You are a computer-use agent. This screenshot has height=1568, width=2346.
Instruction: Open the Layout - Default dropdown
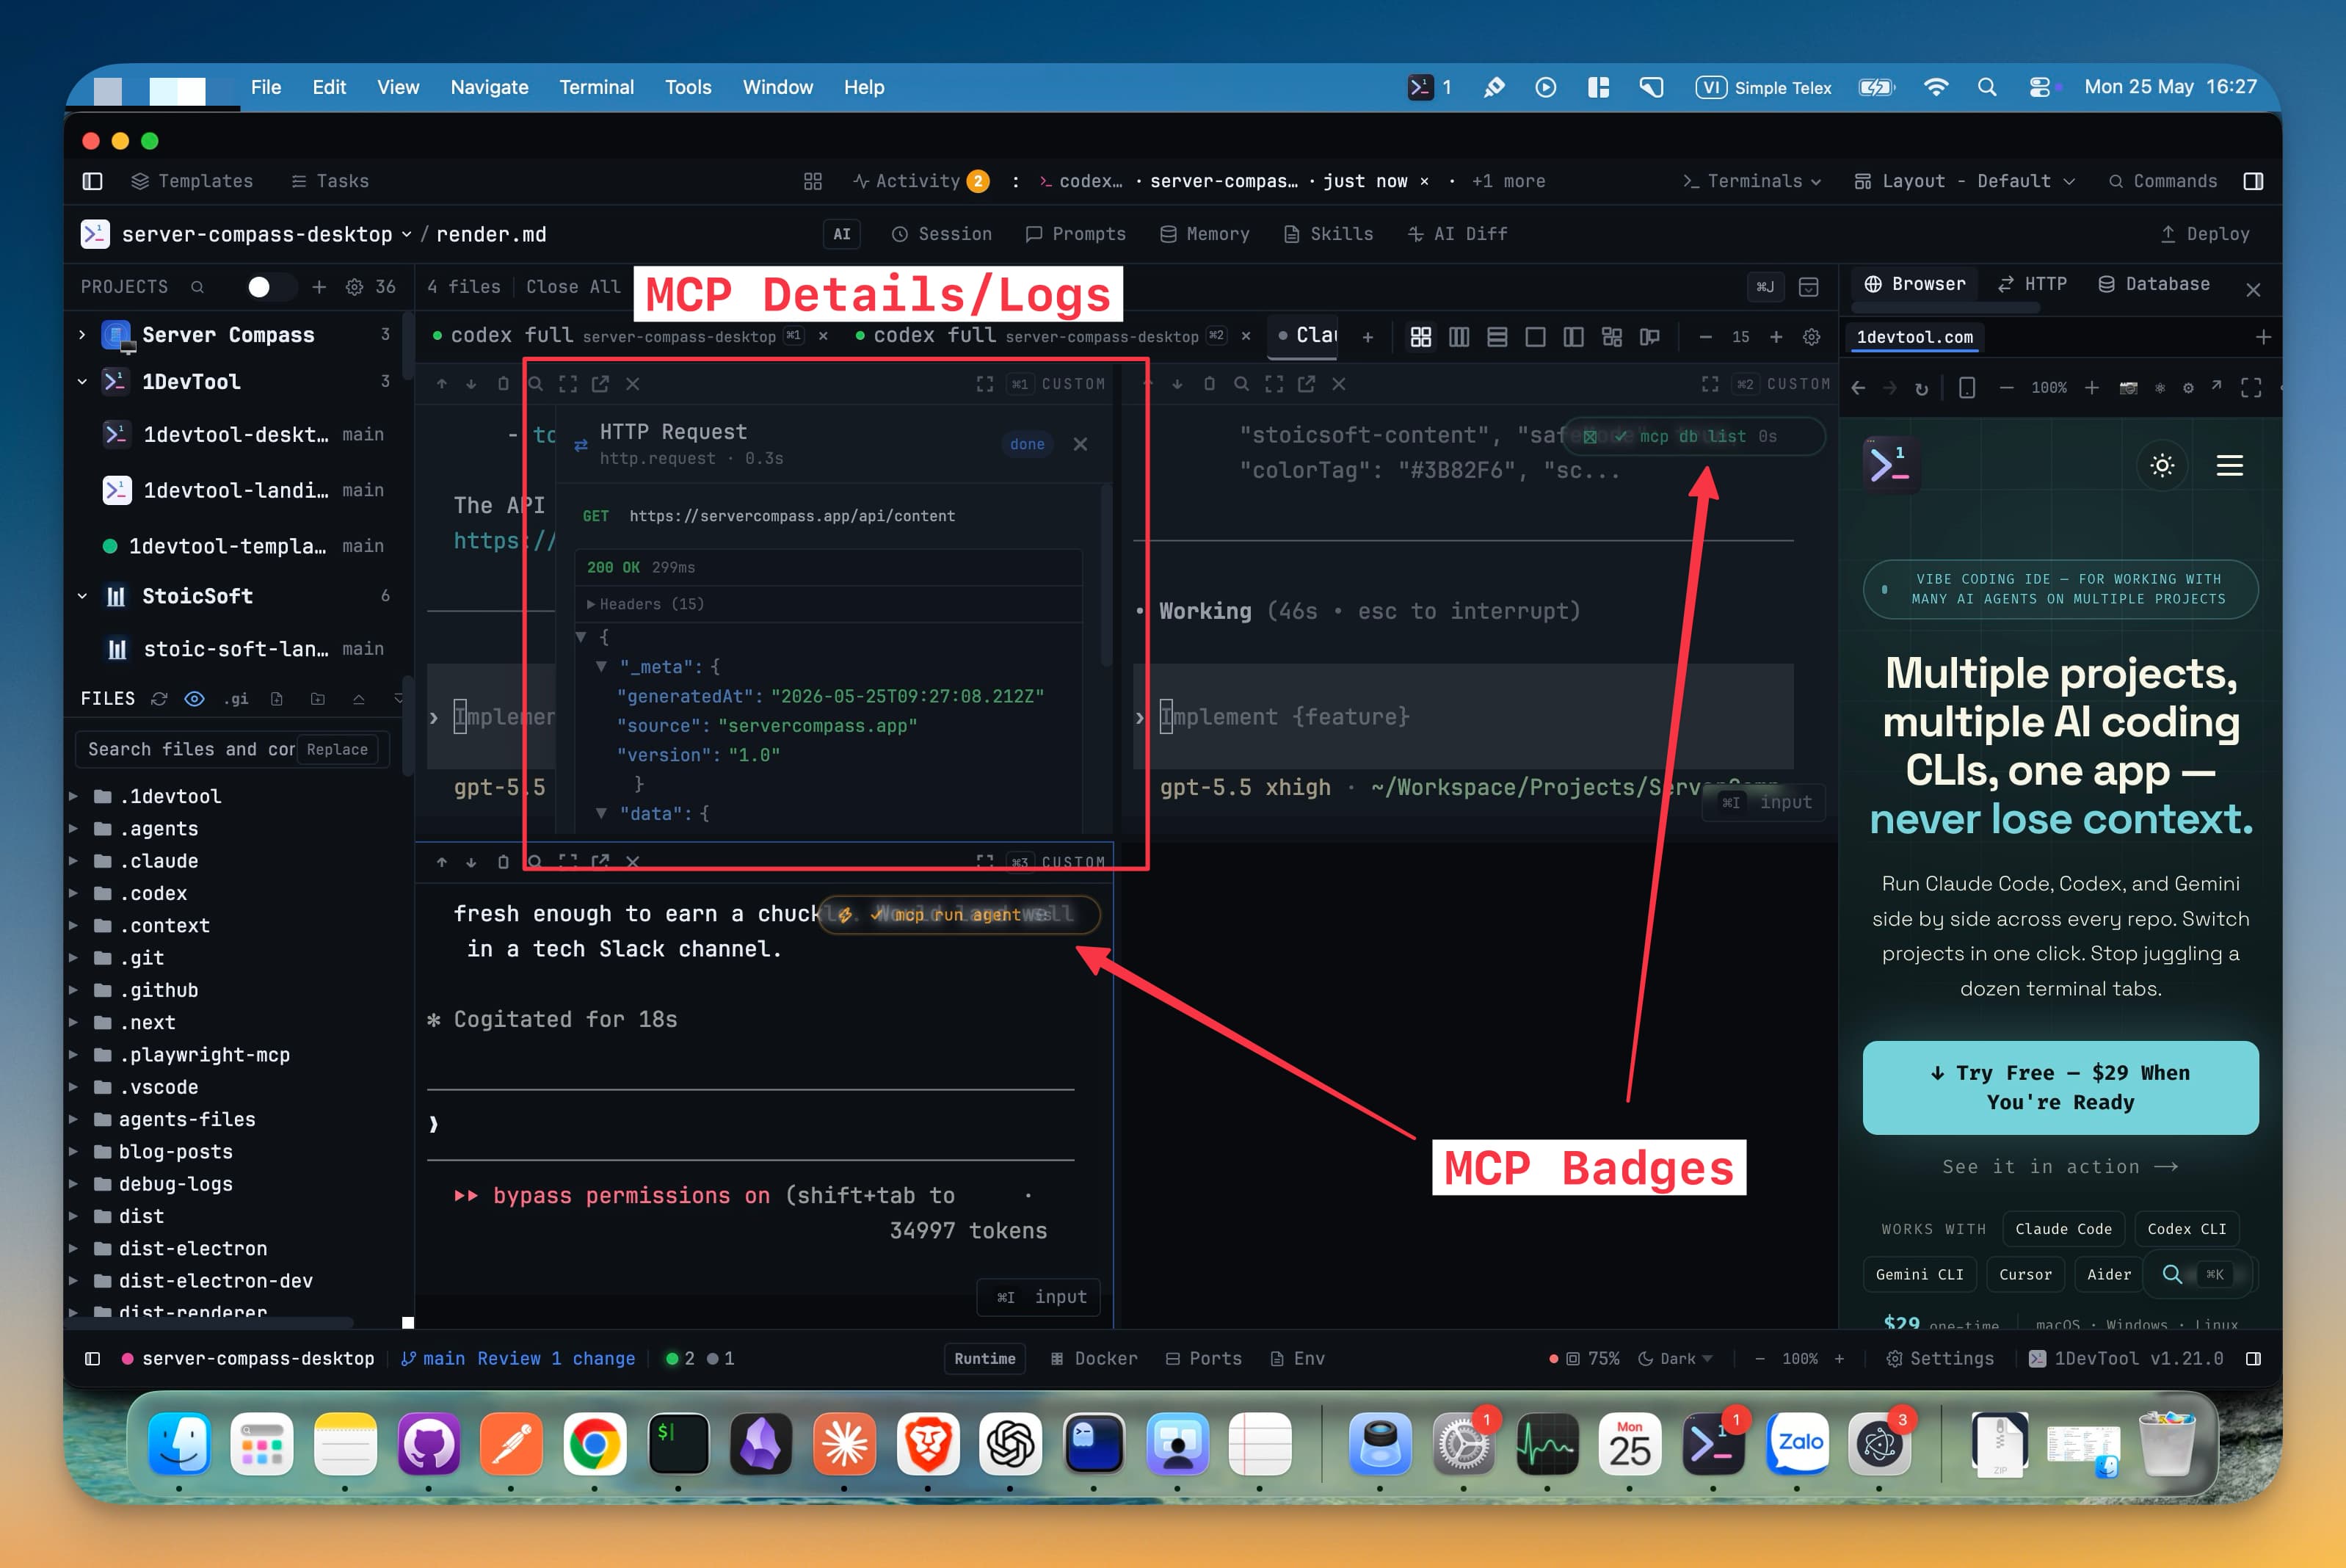(1965, 181)
